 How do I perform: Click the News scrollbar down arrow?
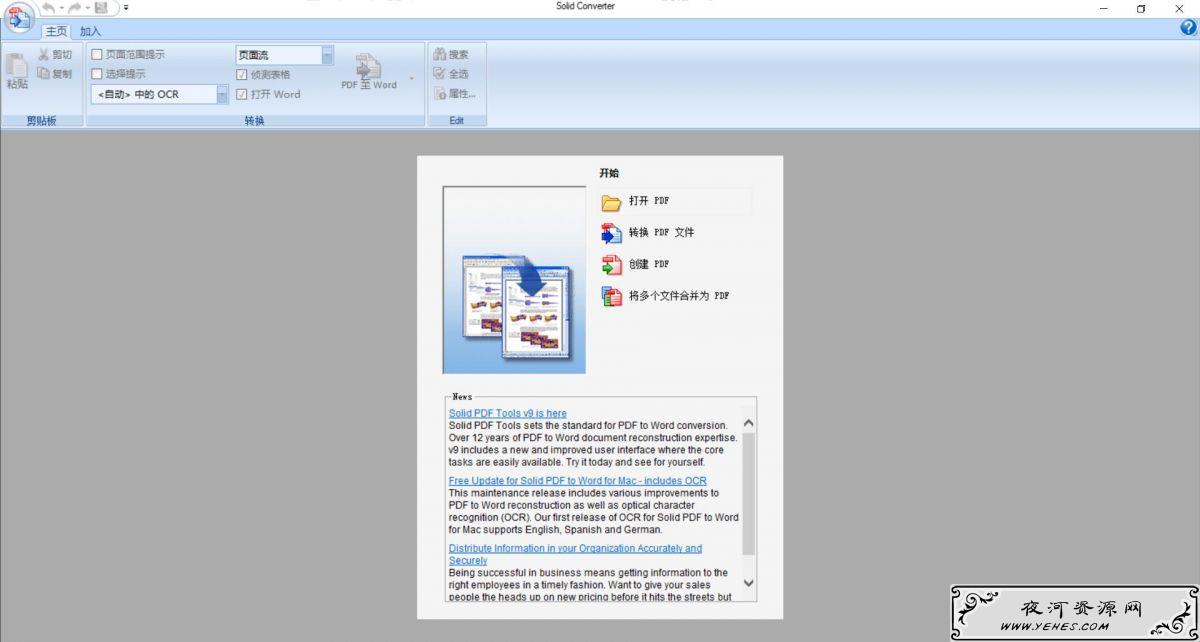tap(749, 583)
